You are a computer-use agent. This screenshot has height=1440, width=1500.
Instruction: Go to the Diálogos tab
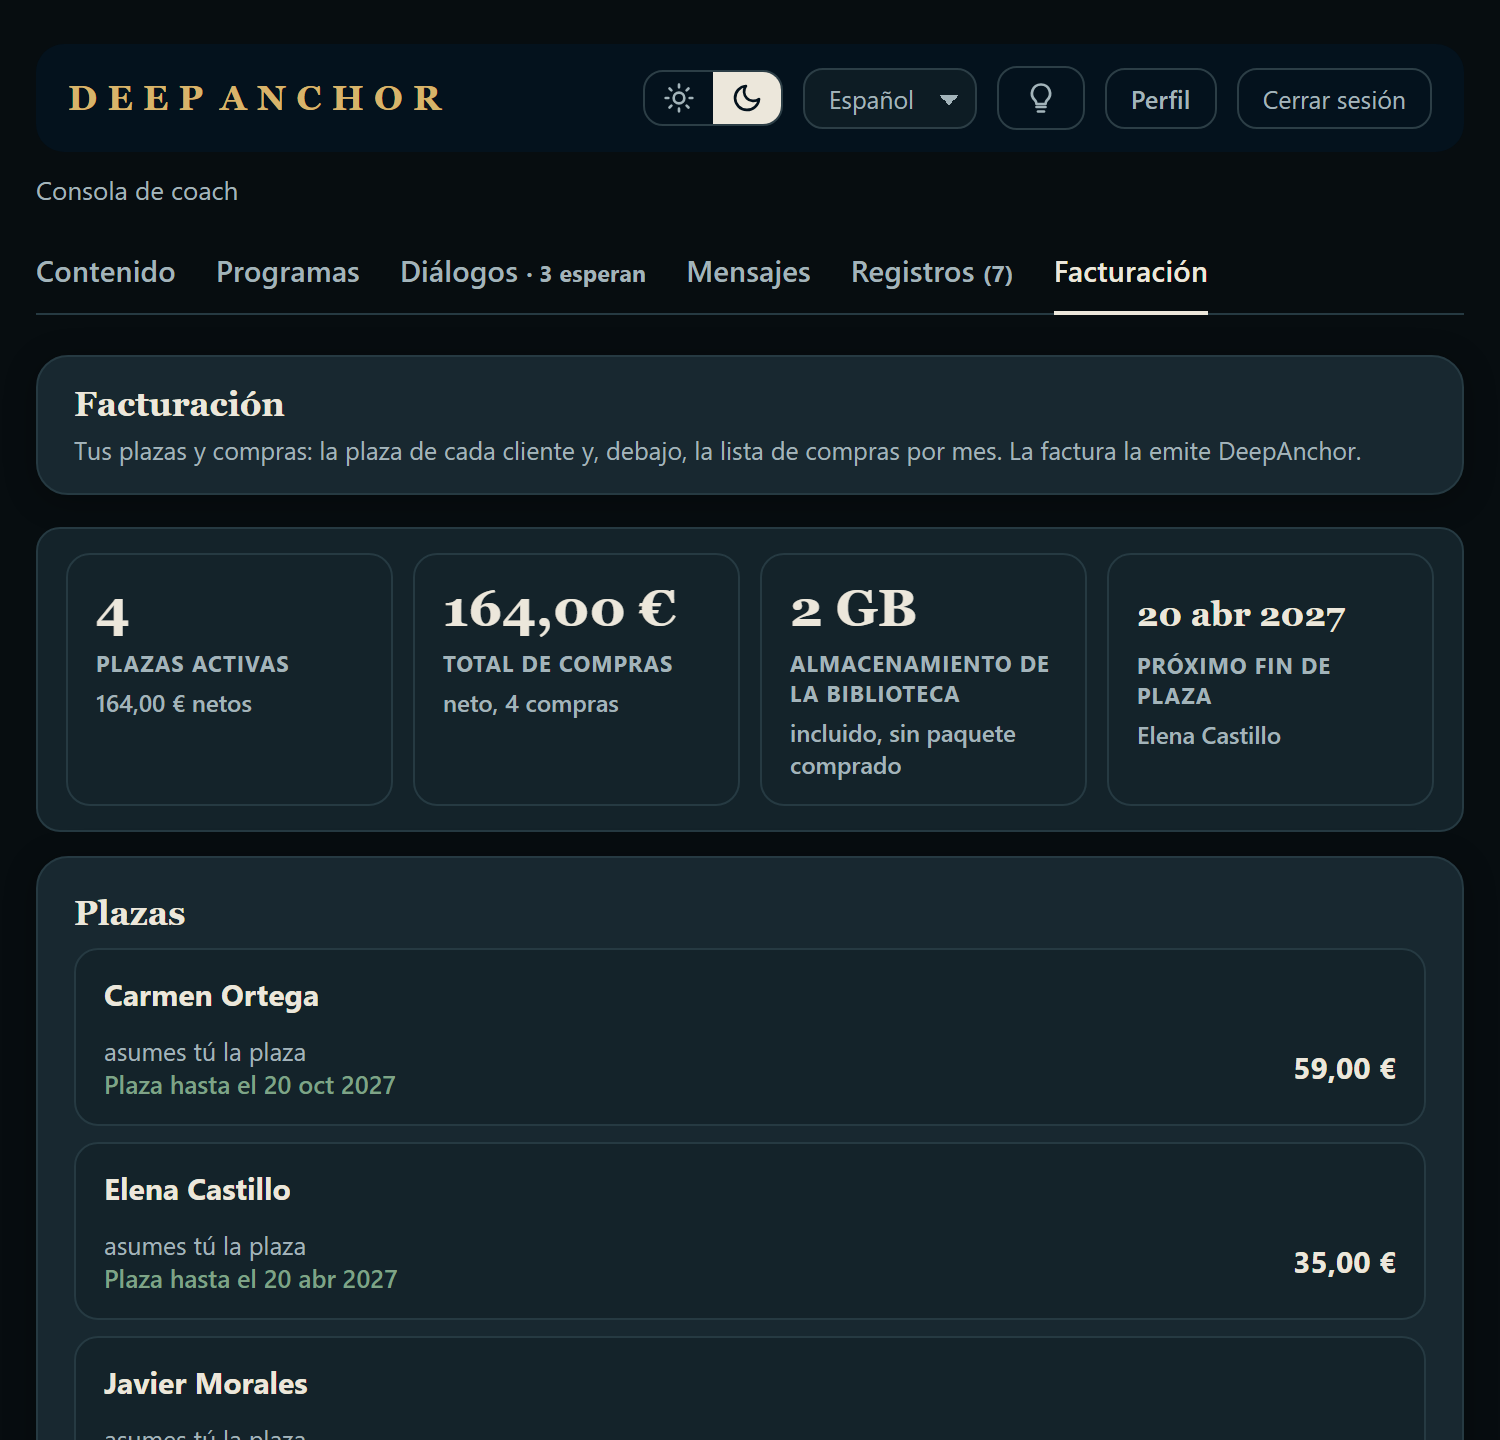523,272
